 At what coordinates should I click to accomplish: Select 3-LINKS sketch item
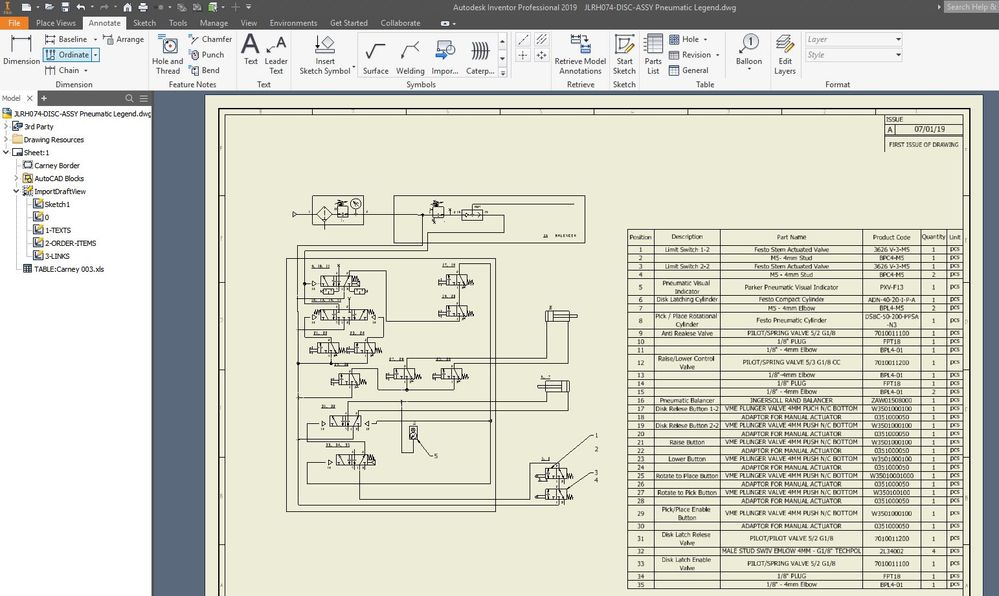click(x=51, y=256)
